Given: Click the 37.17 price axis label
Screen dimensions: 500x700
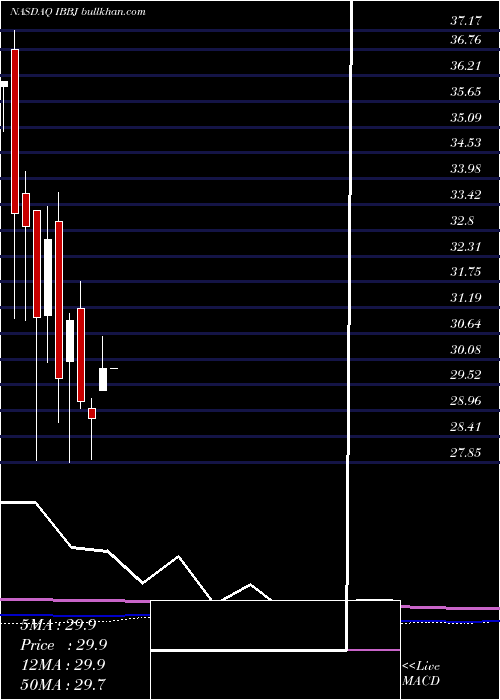Looking at the screenshot, I should [x=466, y=21].
